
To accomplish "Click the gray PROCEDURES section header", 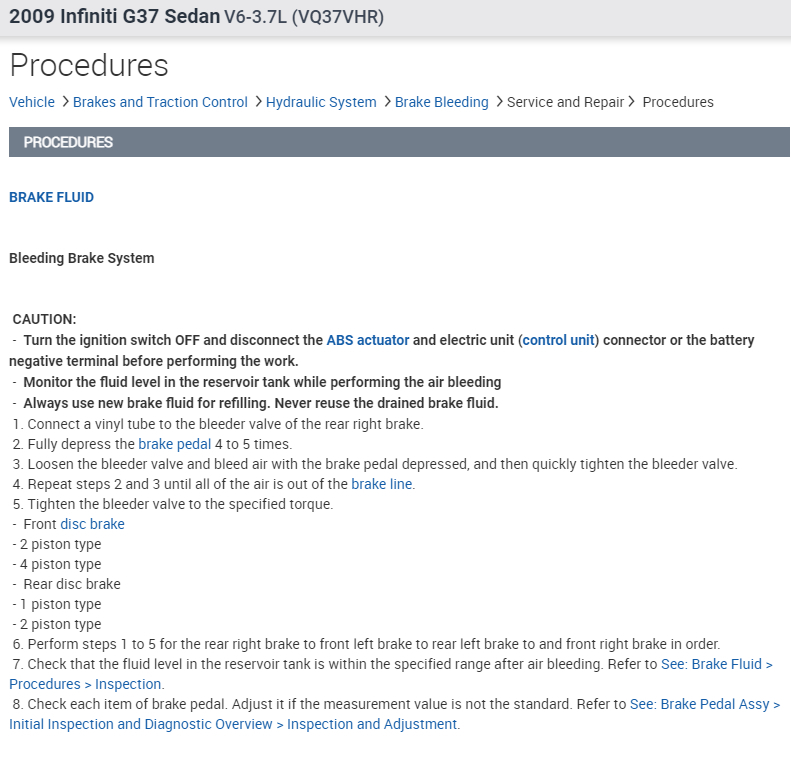I will coord(399,142).
